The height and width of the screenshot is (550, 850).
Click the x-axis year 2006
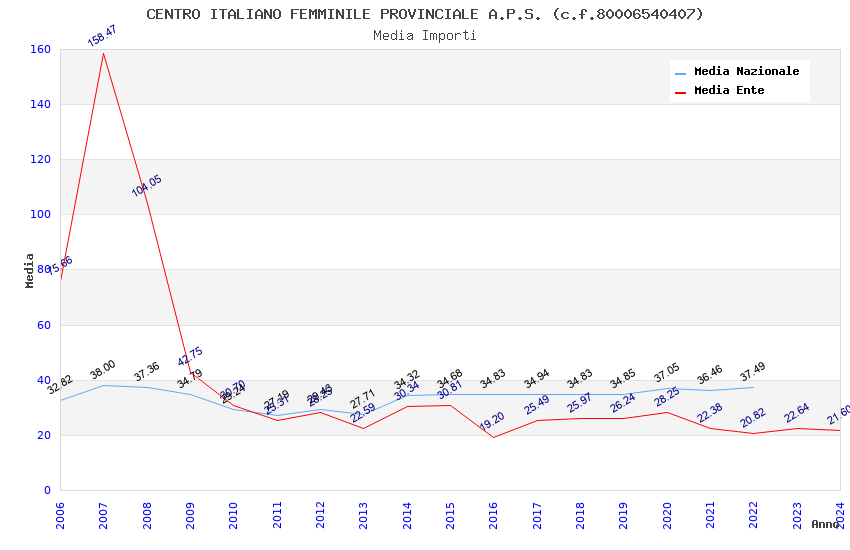click(x=60, y=515)
